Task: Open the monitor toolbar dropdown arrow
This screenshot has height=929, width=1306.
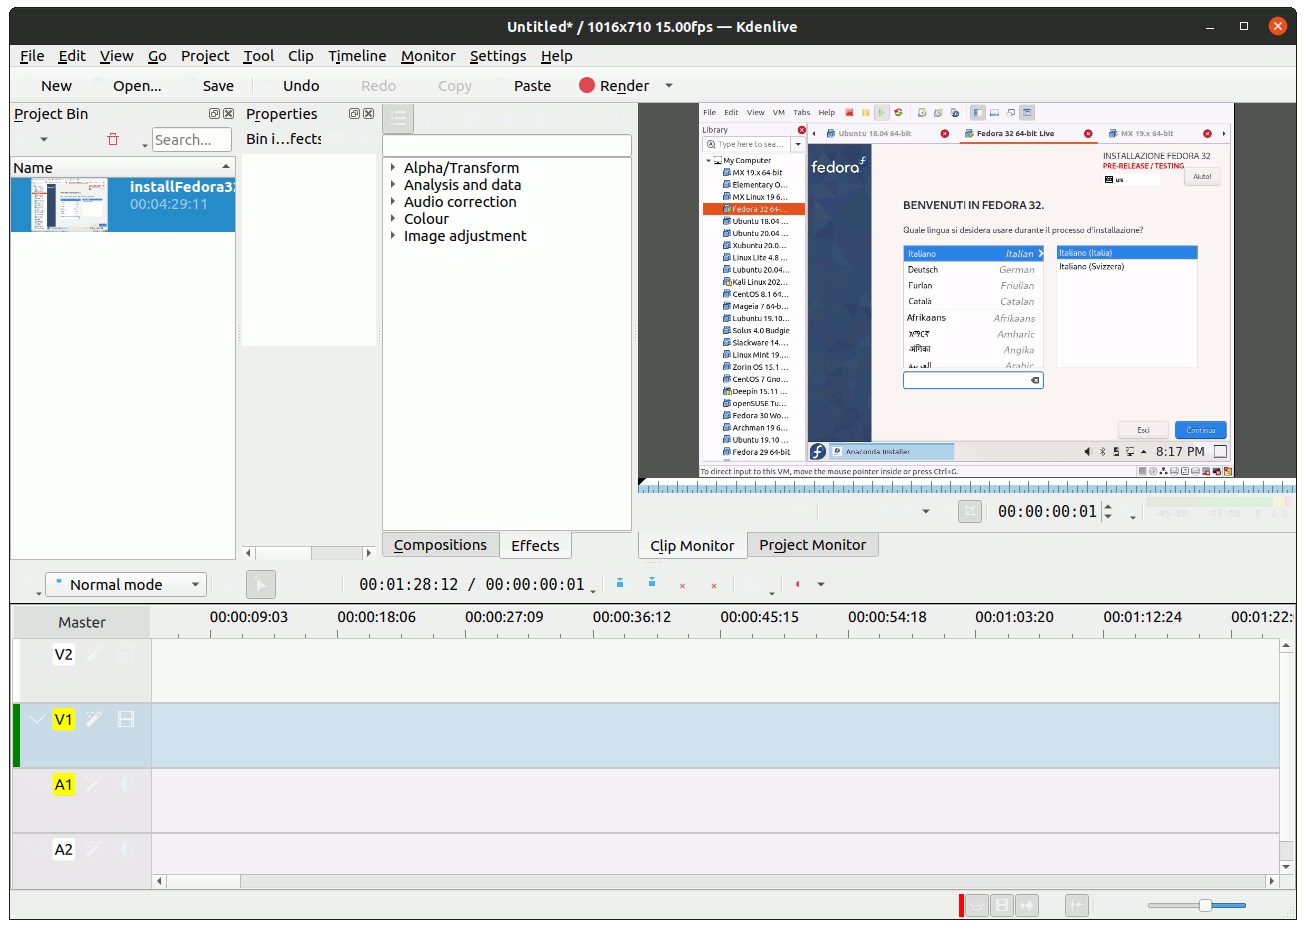Action: (926, 512)
